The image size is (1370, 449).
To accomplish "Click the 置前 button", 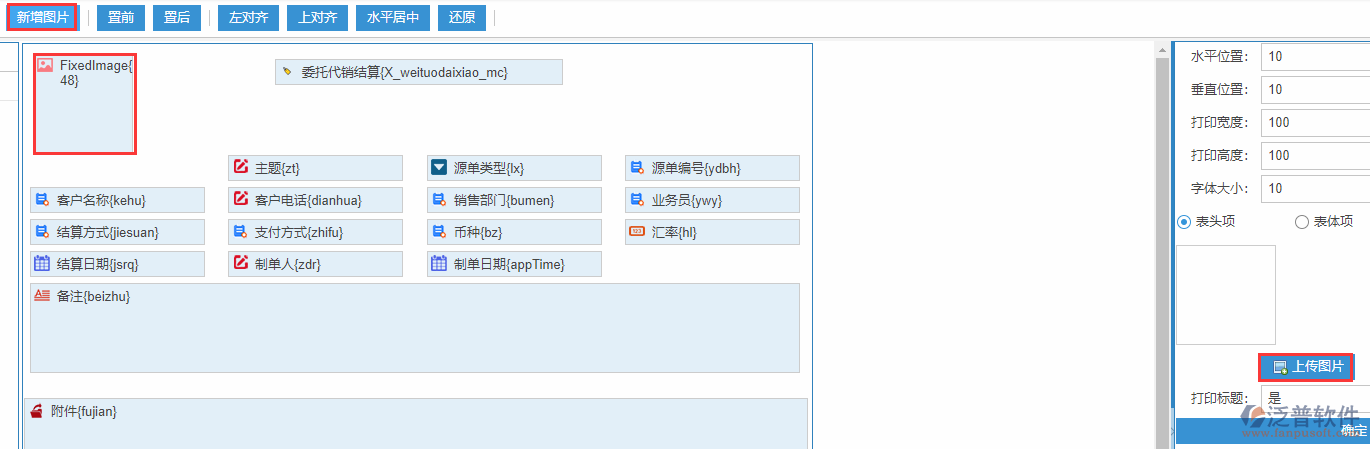I will point(121,18).
